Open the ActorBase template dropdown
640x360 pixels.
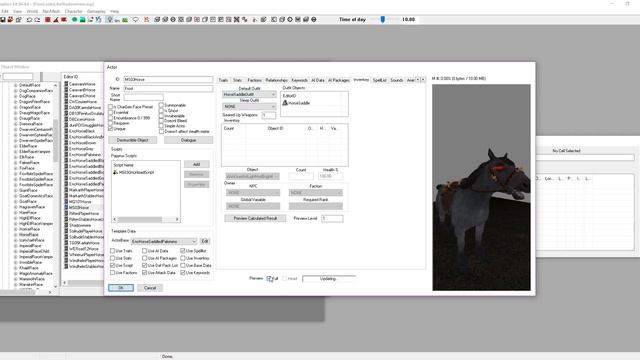pyautogui.click(x=164, y=242)
